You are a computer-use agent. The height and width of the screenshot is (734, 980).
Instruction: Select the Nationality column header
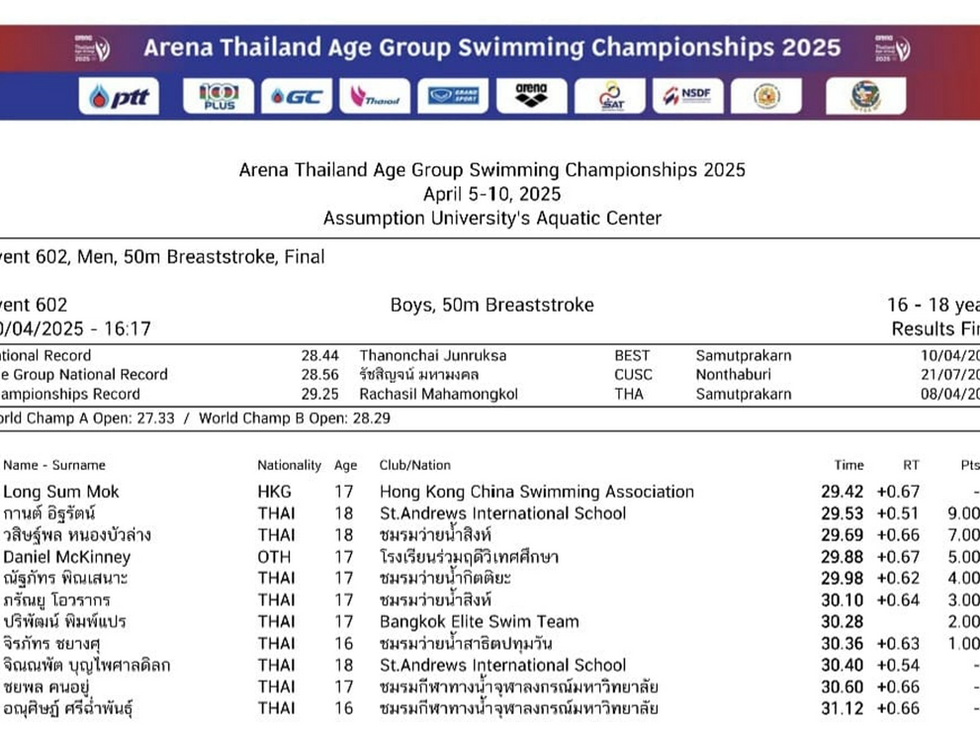pos(289,465)
